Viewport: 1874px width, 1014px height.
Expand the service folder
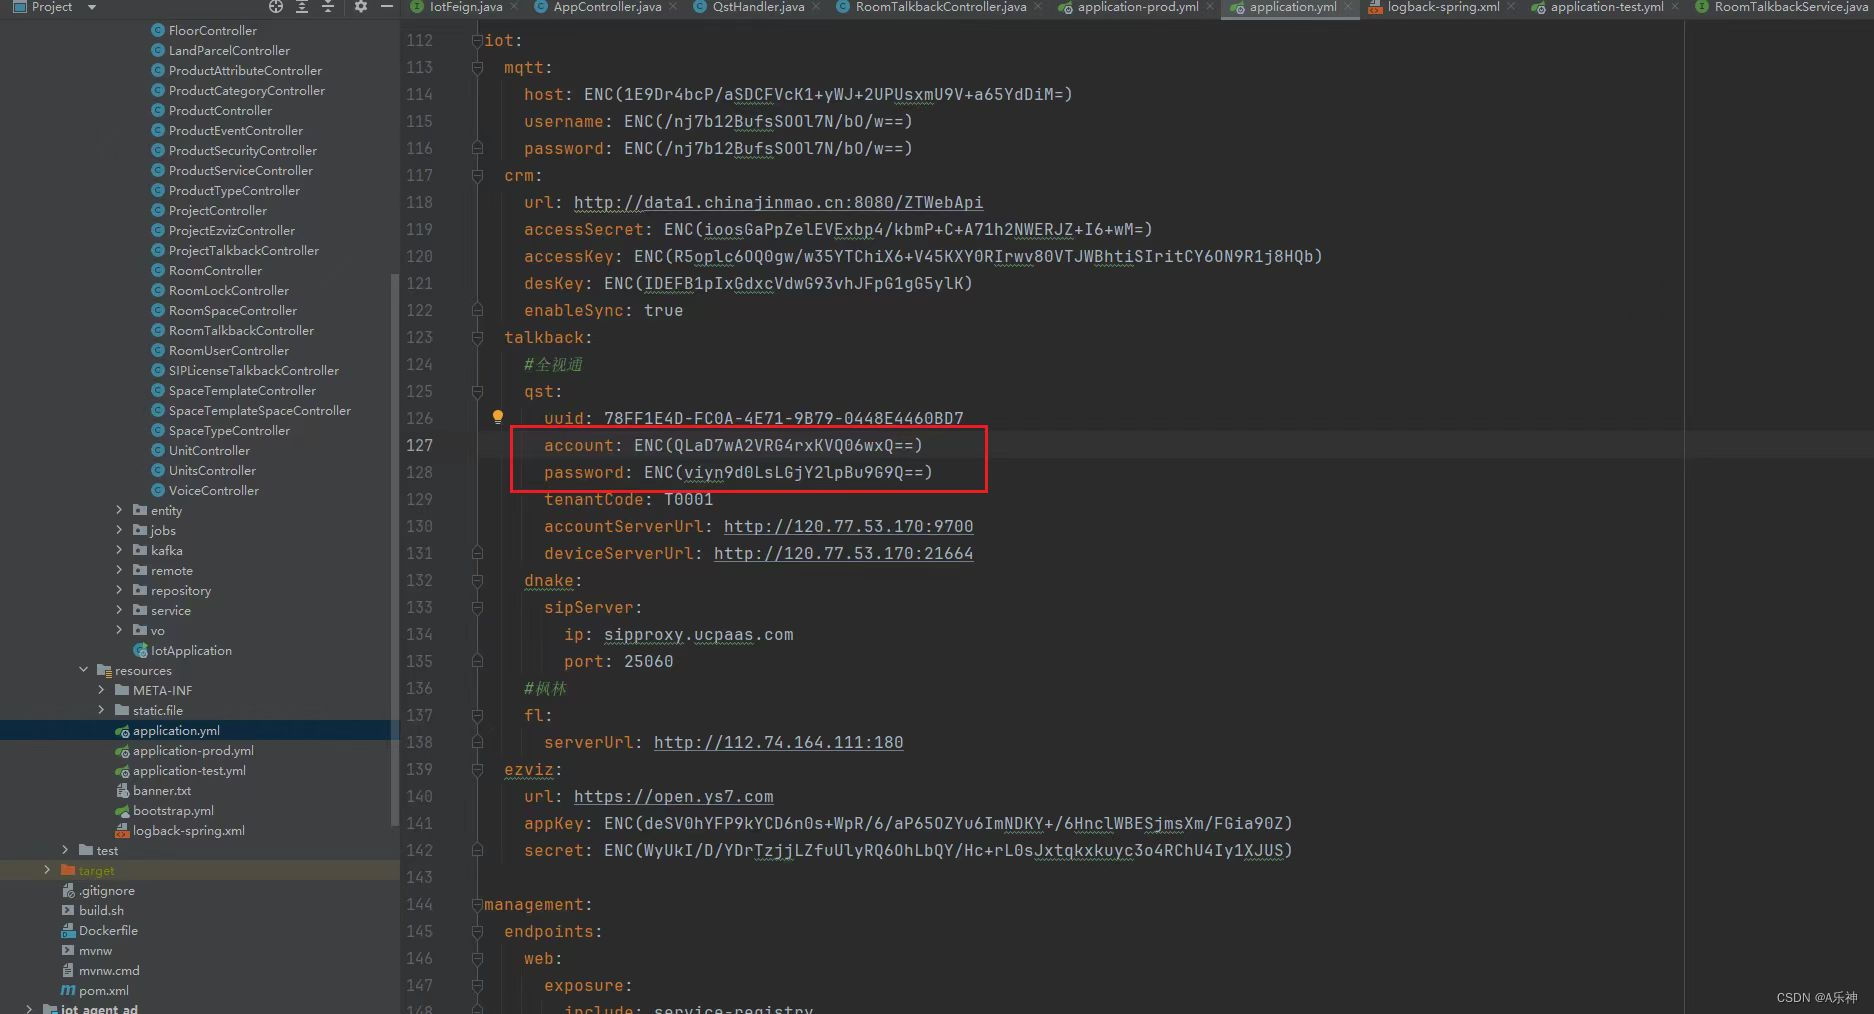(119, 610)
